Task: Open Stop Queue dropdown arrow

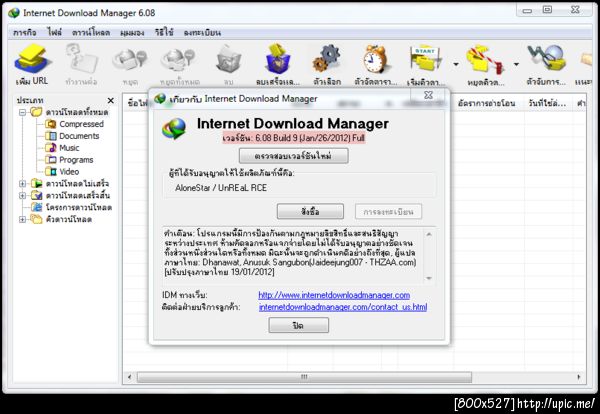Action: click(x=516, y=64)
